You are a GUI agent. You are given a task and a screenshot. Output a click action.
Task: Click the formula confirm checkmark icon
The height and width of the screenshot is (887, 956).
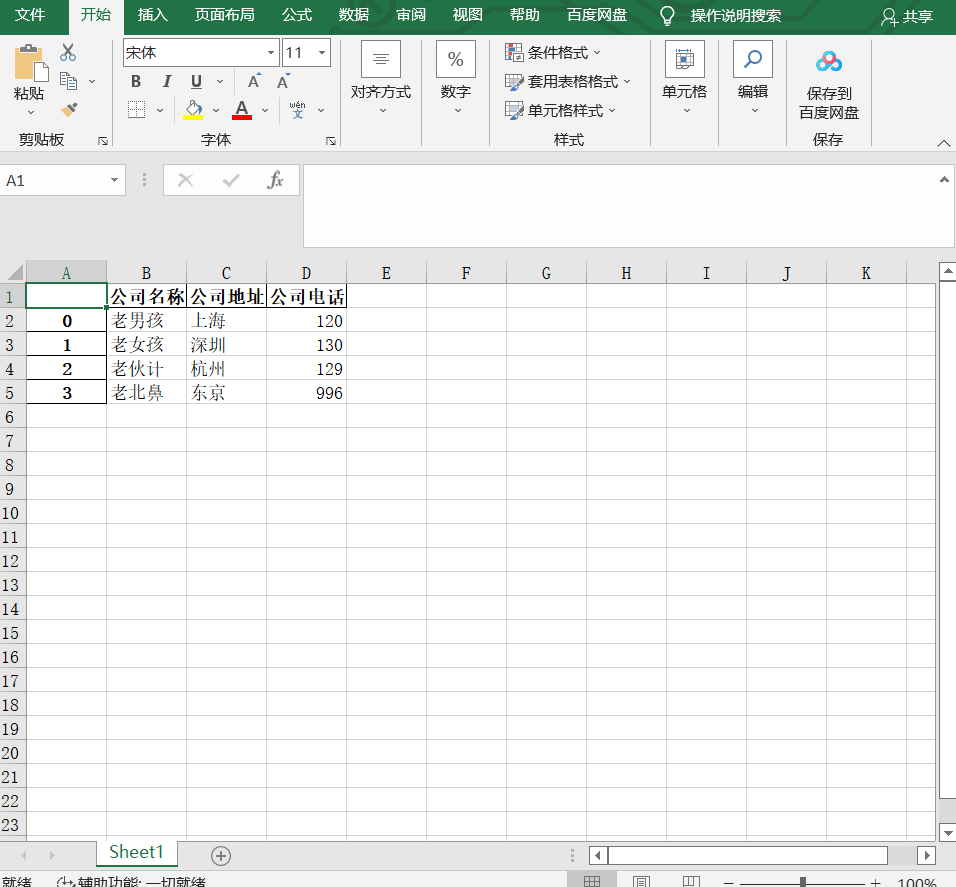click(x=230, y=180)
